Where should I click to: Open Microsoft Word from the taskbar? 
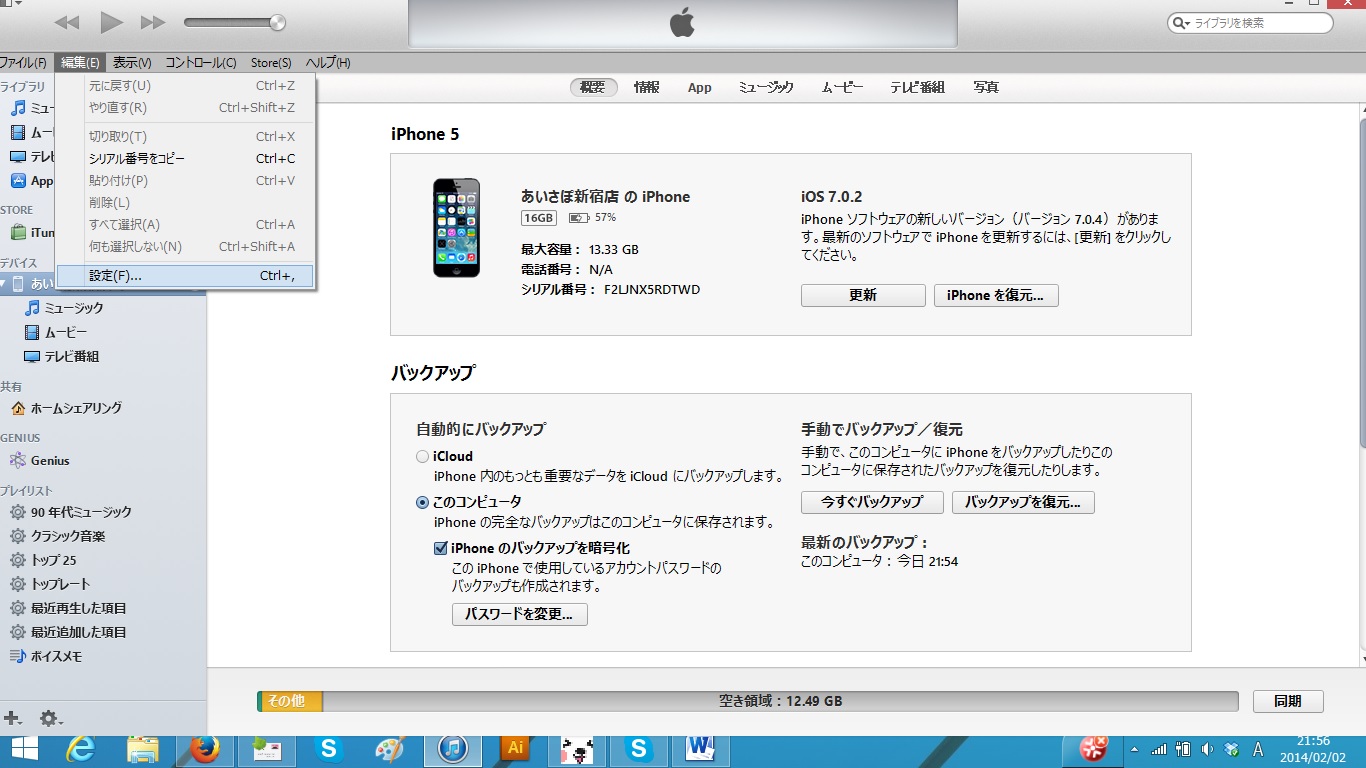tap(701, 748)
